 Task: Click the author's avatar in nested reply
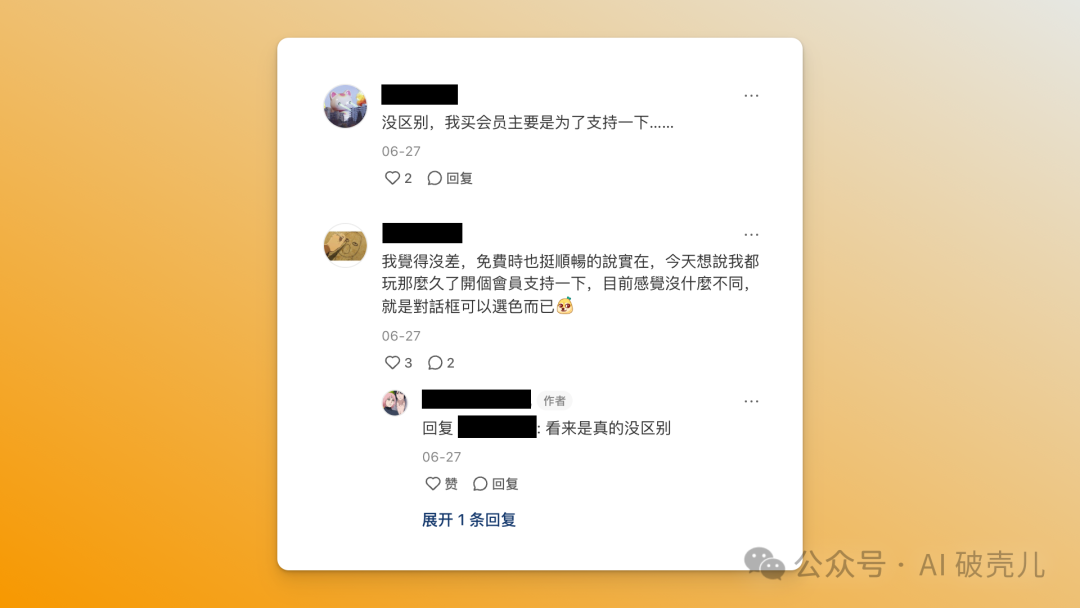pos(395,403)
